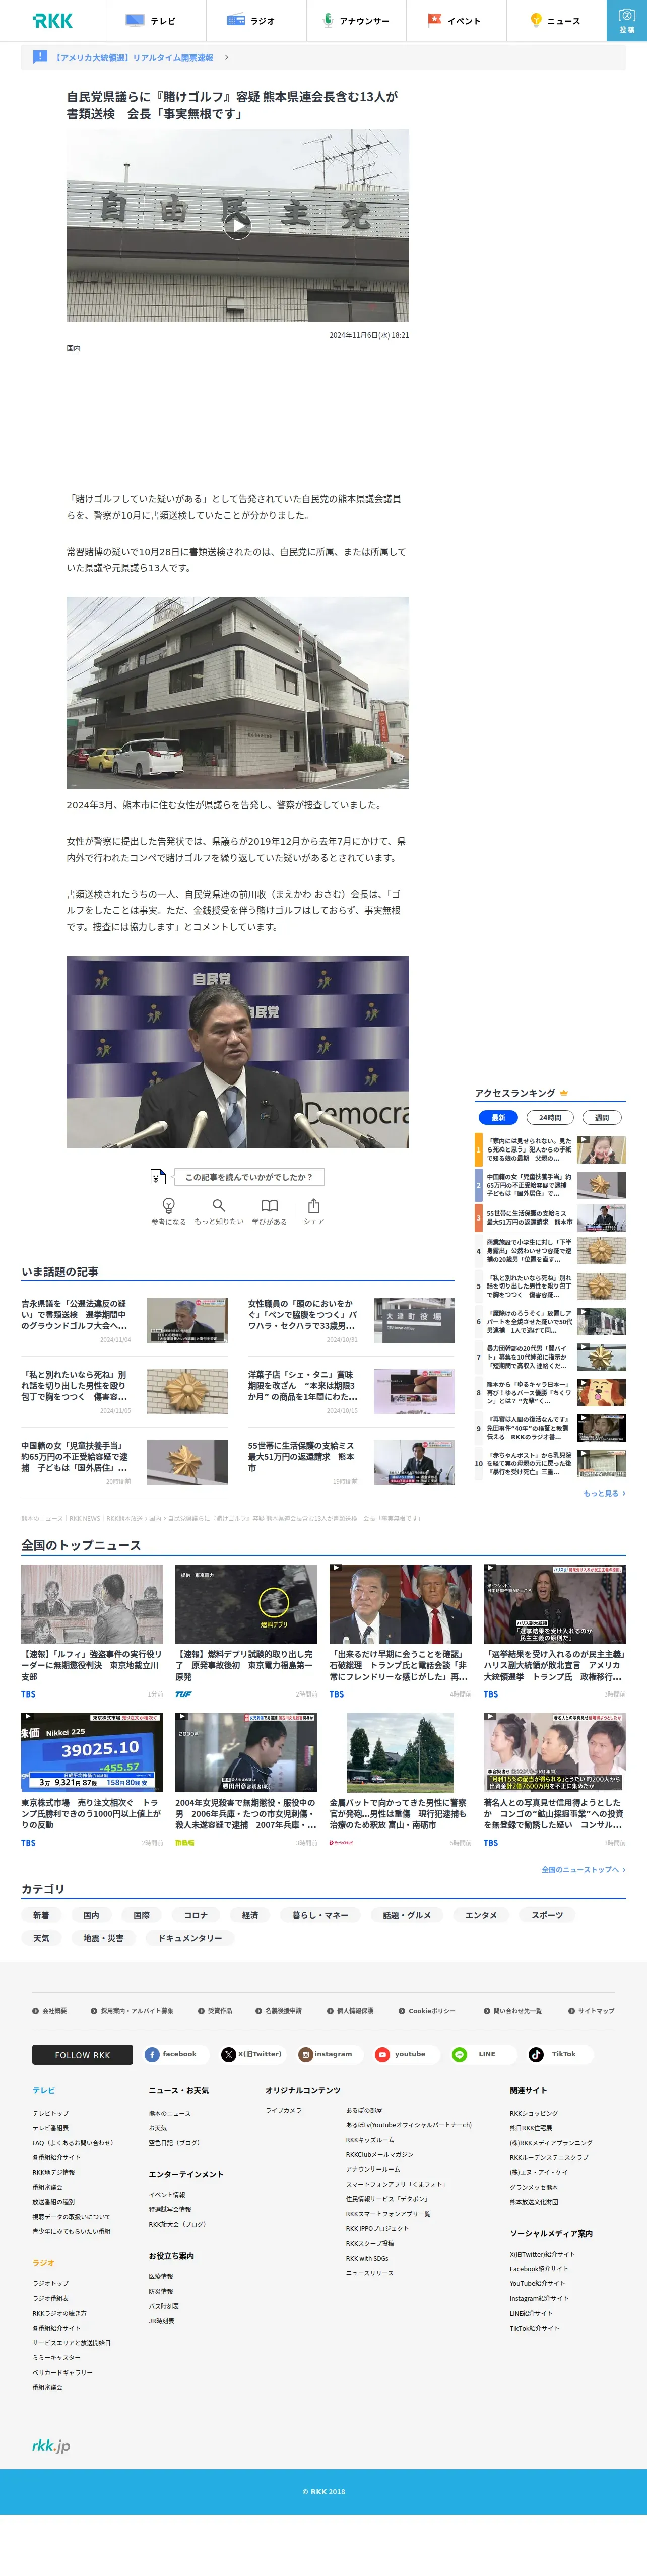
Task: Select the 話題・グルメ category pill
Action: click(x=407, y=1915)
